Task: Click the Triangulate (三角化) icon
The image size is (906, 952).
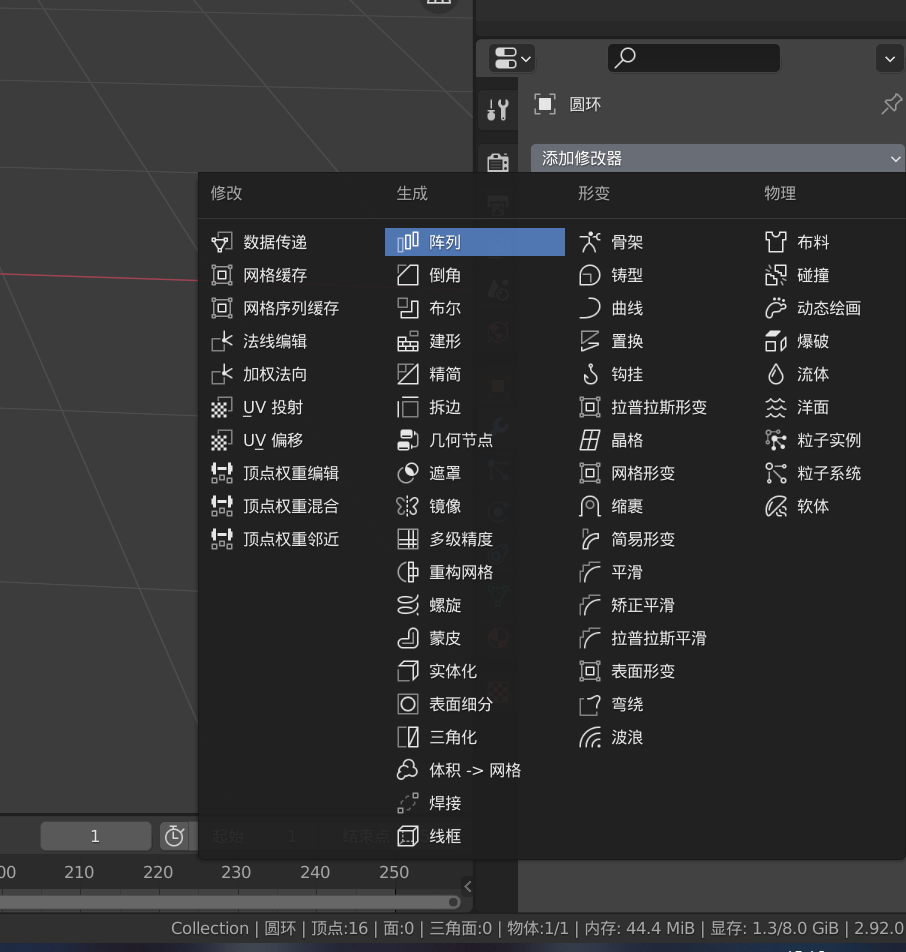Action: point(407,737)
